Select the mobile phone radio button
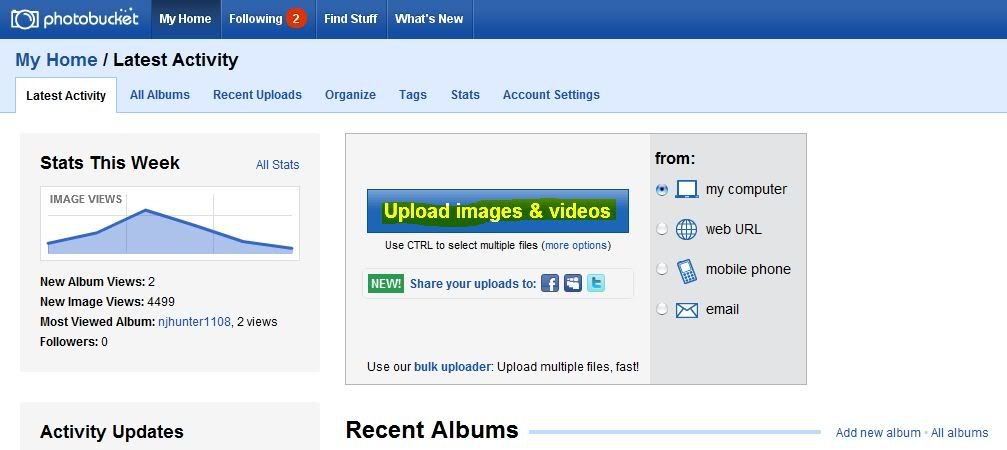1007x450 pixels. [x=662, y=270]
